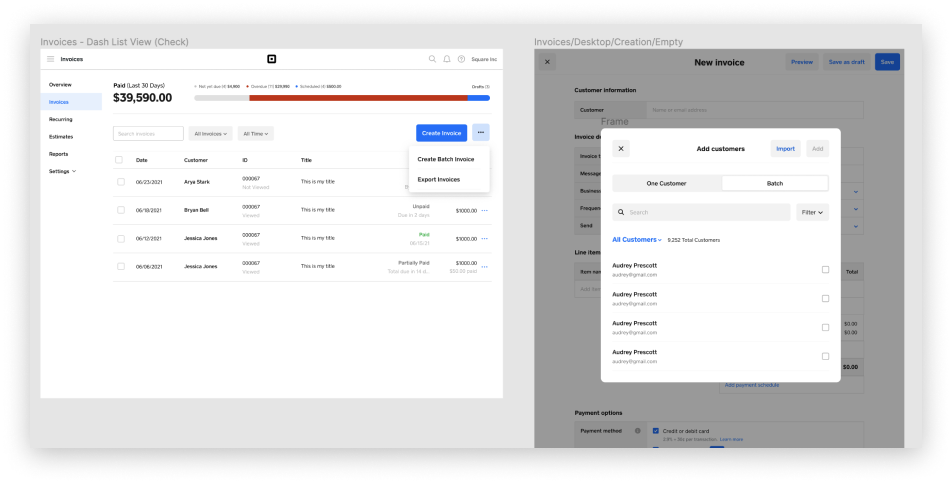Viewport: 952px width, 484px height.
Task: Toggle the select-all checkbox in table header
Action: coord(120,160)
